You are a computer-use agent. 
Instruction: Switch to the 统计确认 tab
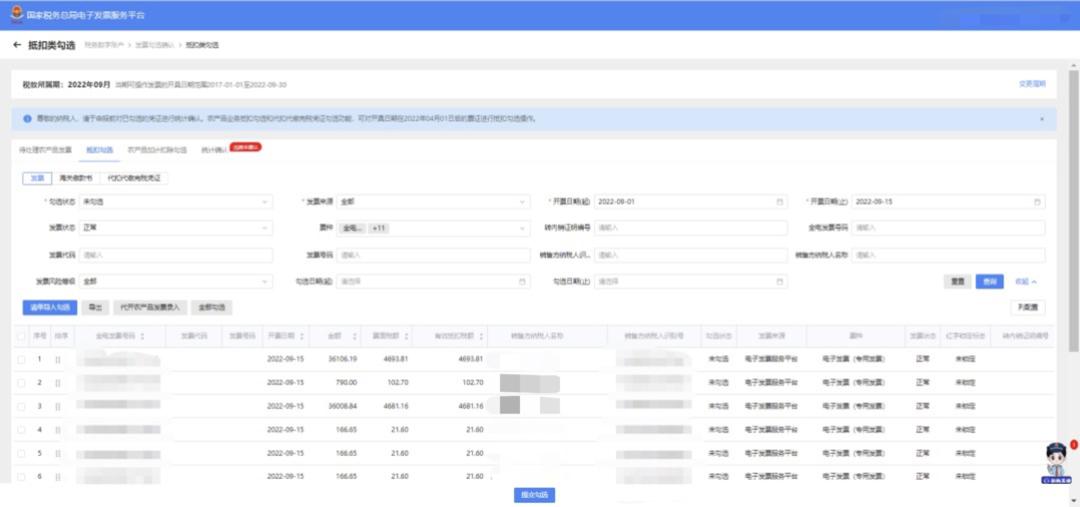213,149
